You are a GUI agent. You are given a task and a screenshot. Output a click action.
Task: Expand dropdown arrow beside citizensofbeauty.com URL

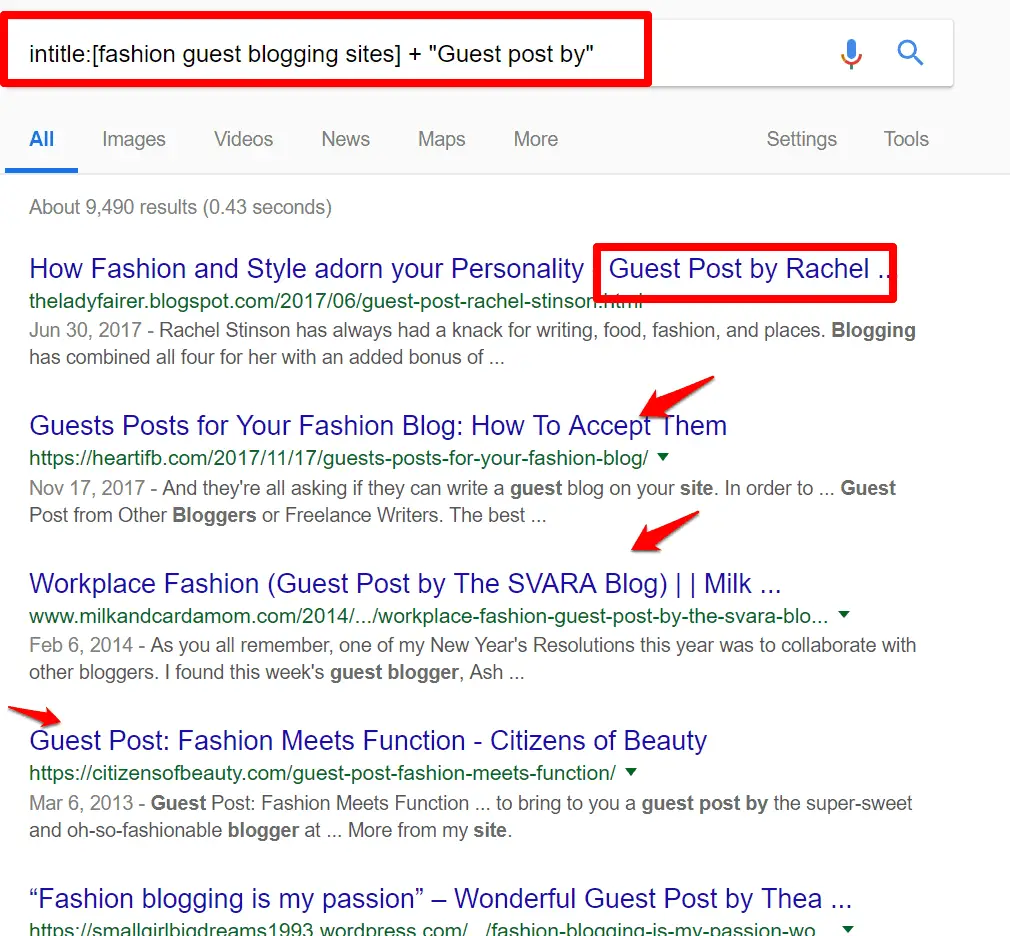631,772
